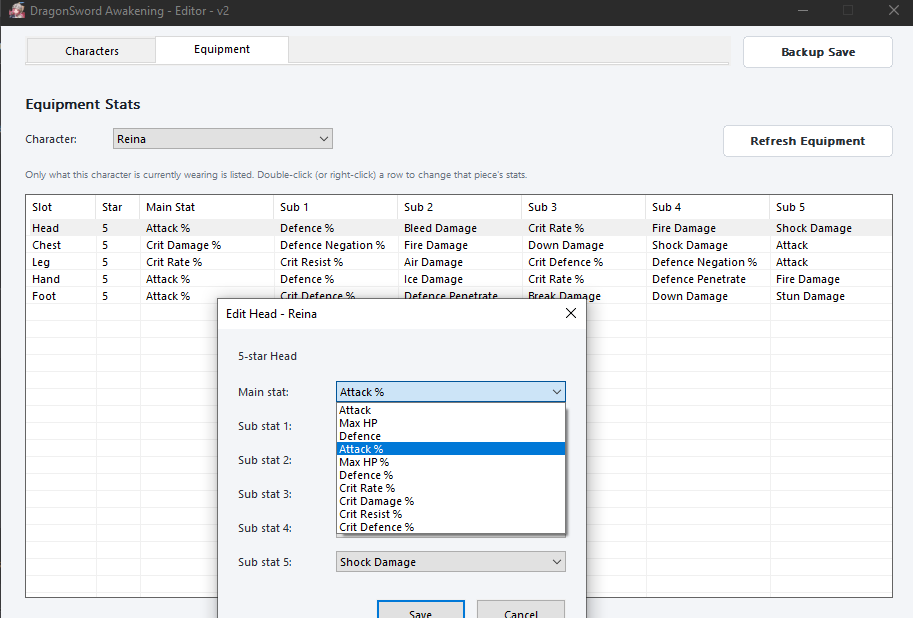Viewport: 913px width, 618px height.
Task: Click Refresh Equipment button
Action: coord(807,141)
